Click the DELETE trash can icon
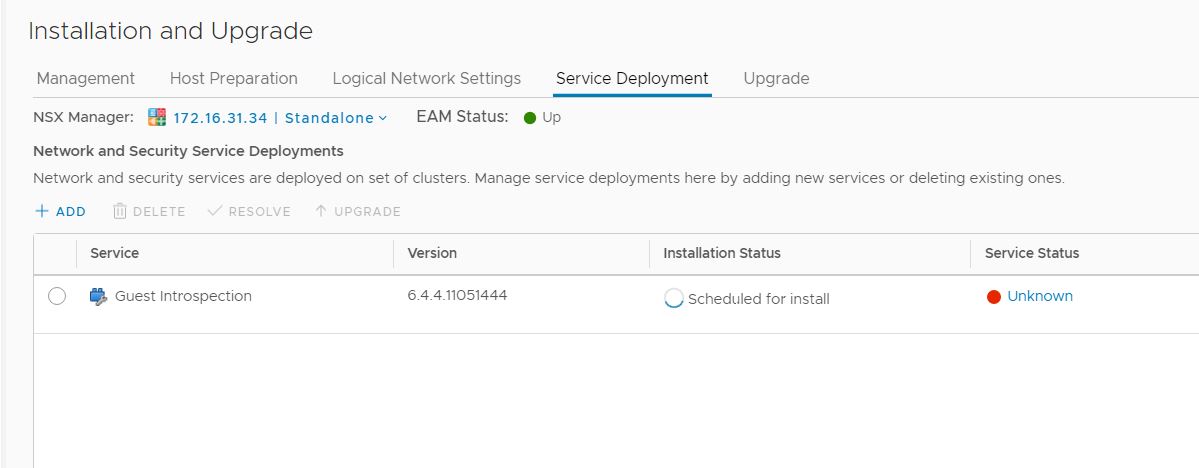The width and height of the screenshot is (1199, 468). (120, 211)
